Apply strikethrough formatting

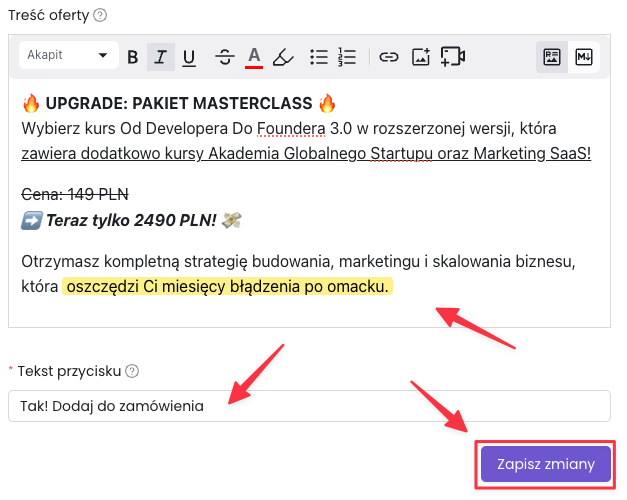tap(224, 57)
